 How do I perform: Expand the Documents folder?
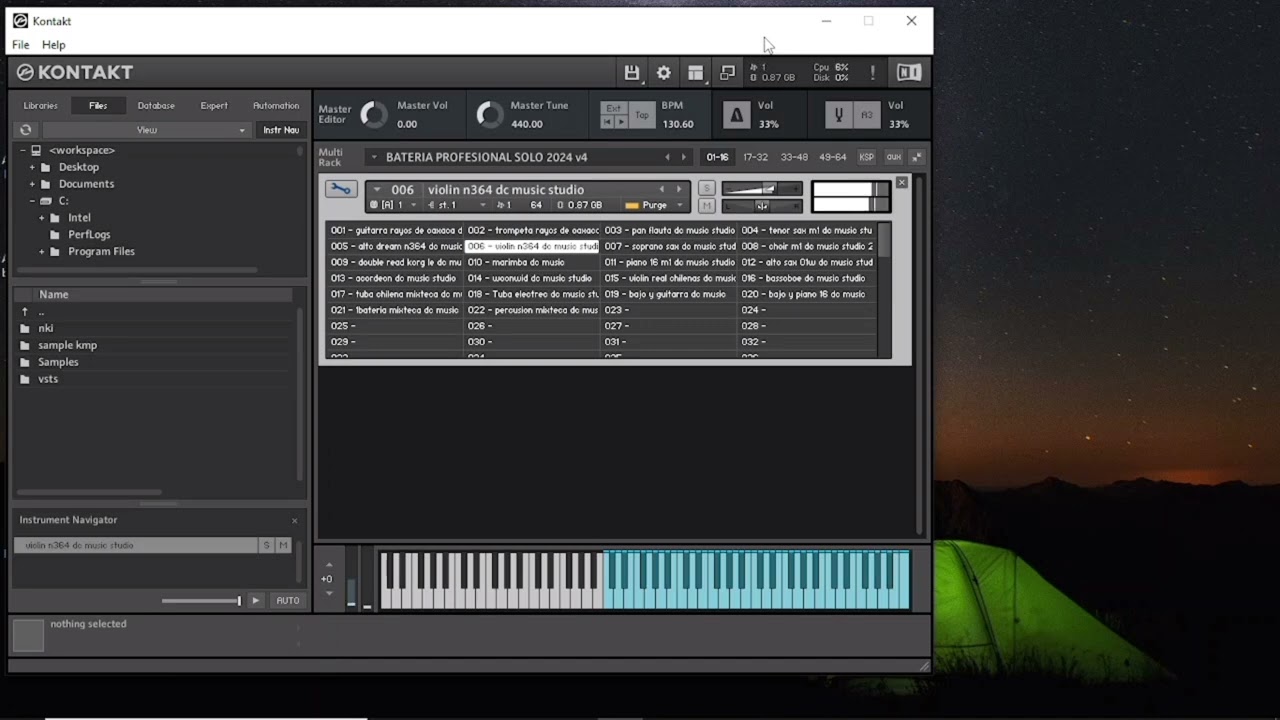click(32, 184)
